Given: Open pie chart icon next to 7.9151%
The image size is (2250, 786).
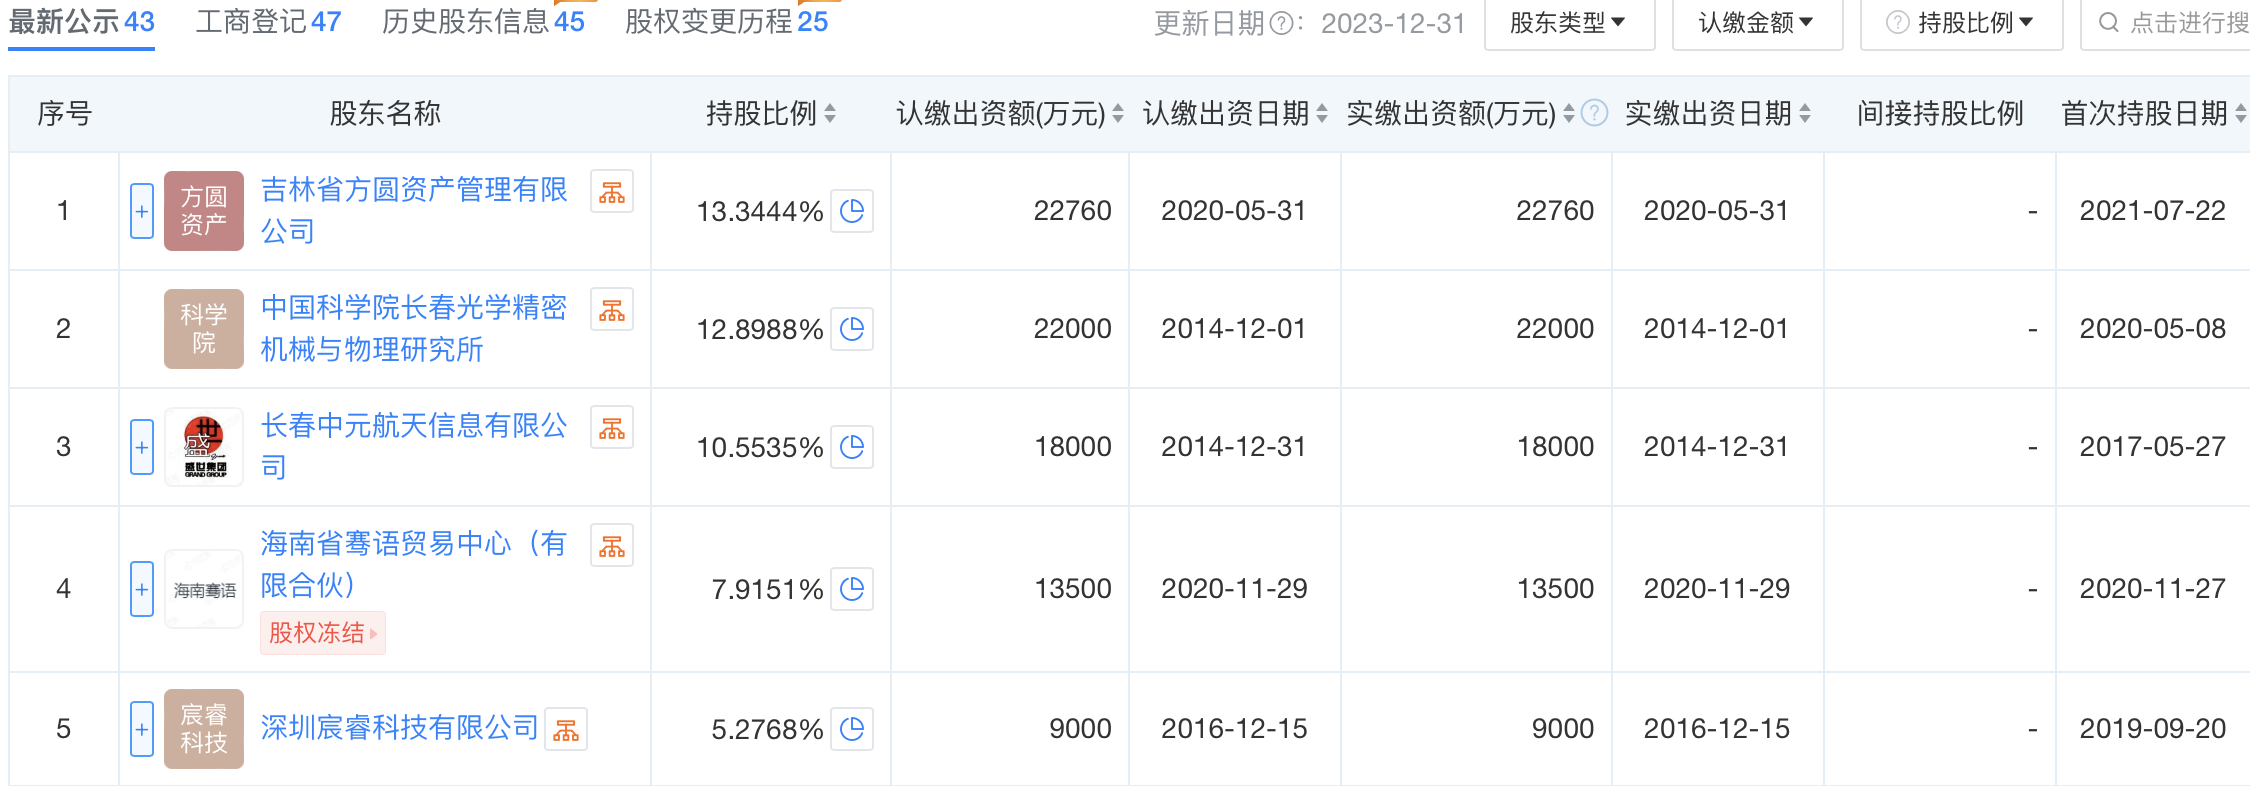Looking at the screenshot, I should click(852, 589).
